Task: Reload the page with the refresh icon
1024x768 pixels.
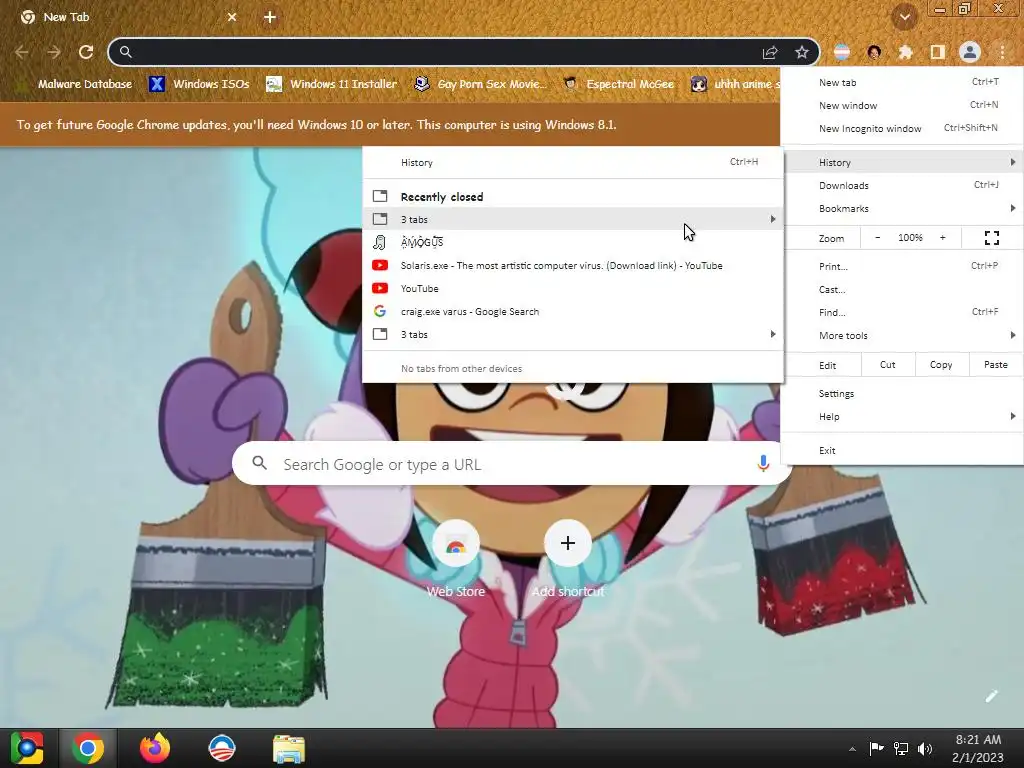Action: click(x=86, y=52)
